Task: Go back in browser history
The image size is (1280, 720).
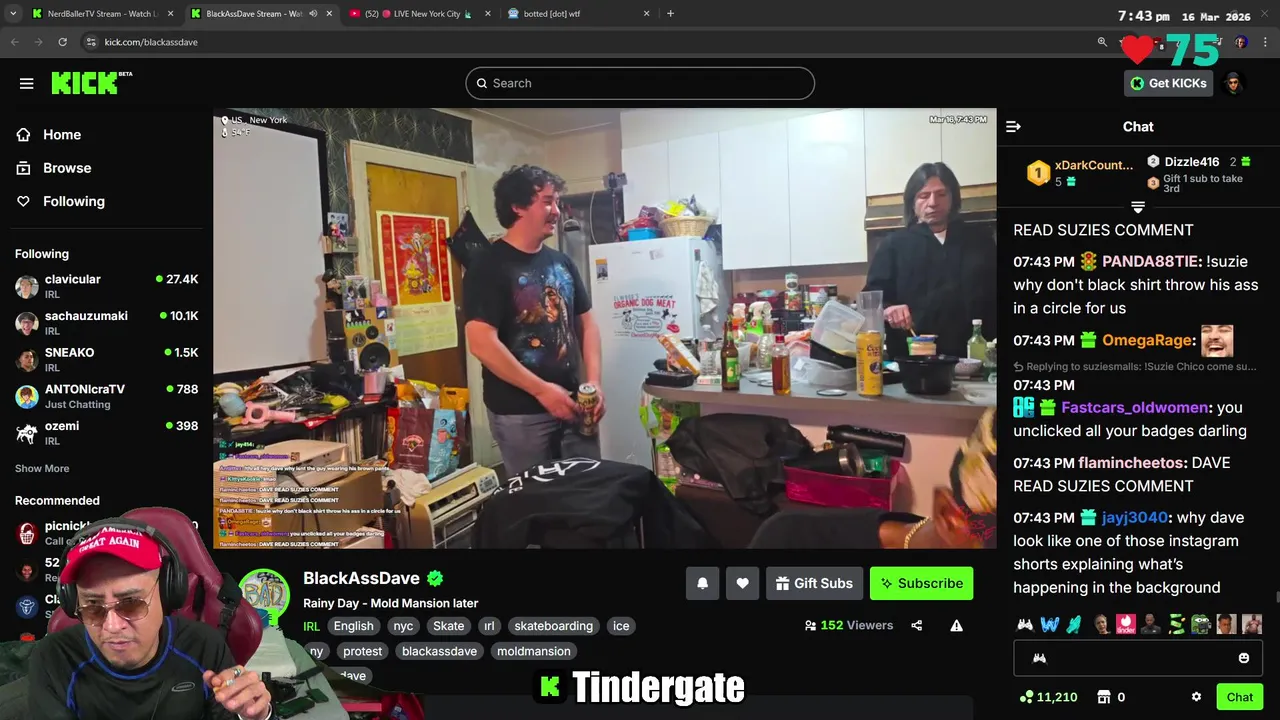Action: [x=14, y=42]
